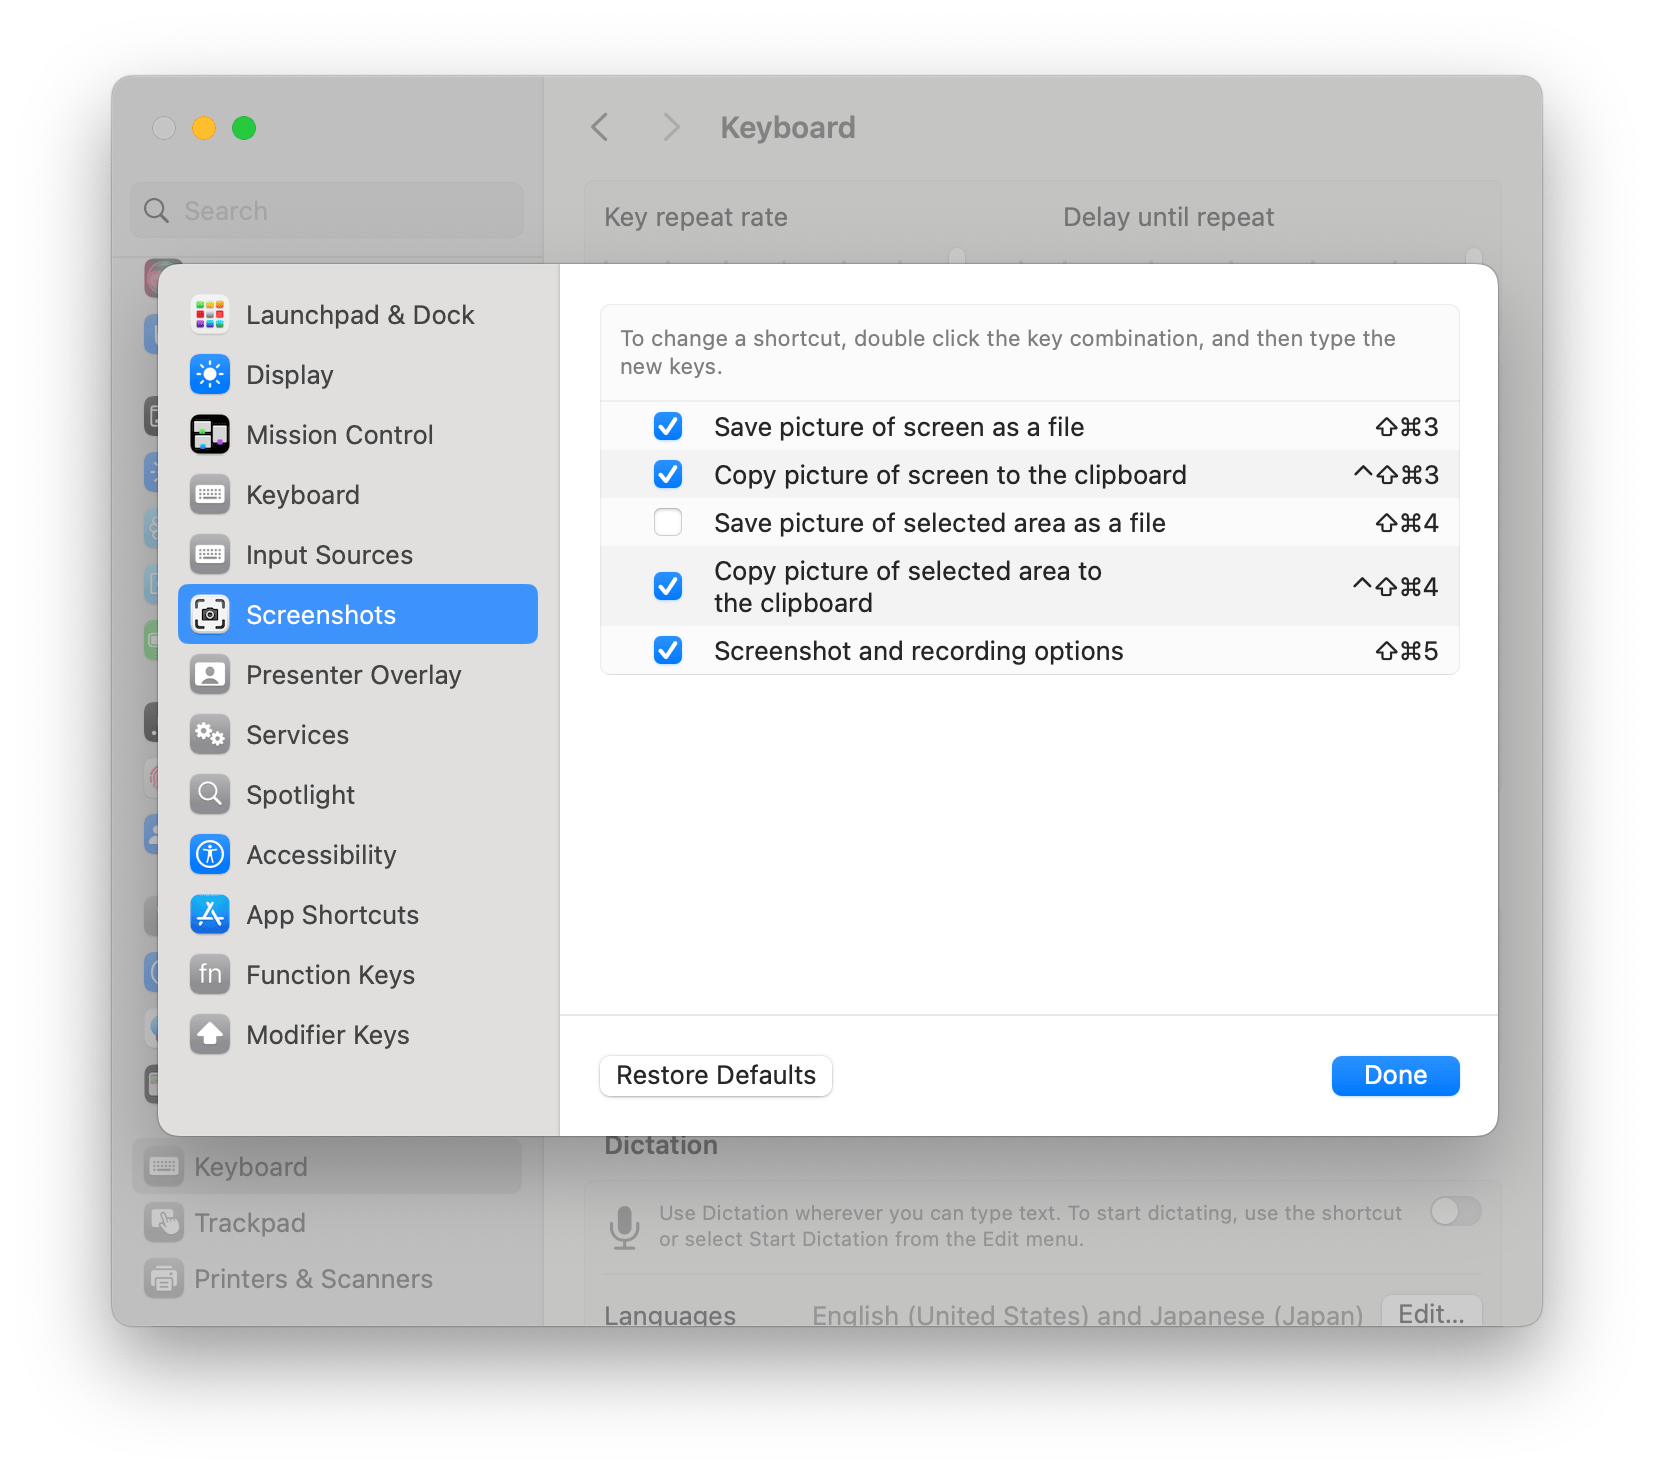Open Input Sources settings
The image size is (1654, 1474).
click(329, 555)
